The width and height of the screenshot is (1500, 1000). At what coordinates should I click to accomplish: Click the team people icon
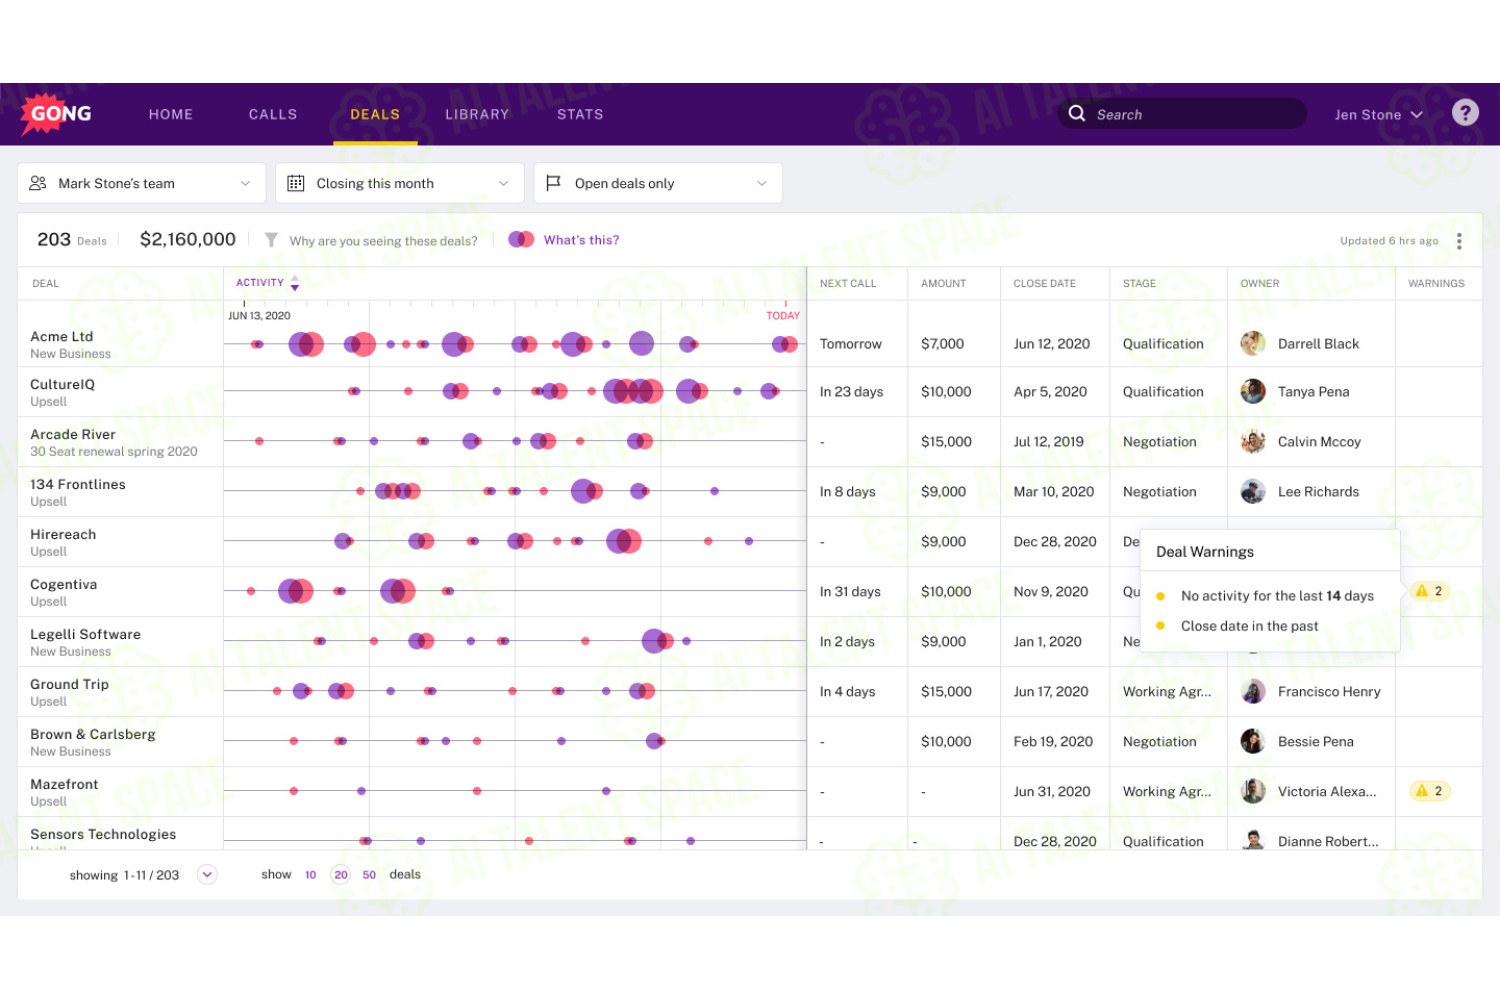38,183
